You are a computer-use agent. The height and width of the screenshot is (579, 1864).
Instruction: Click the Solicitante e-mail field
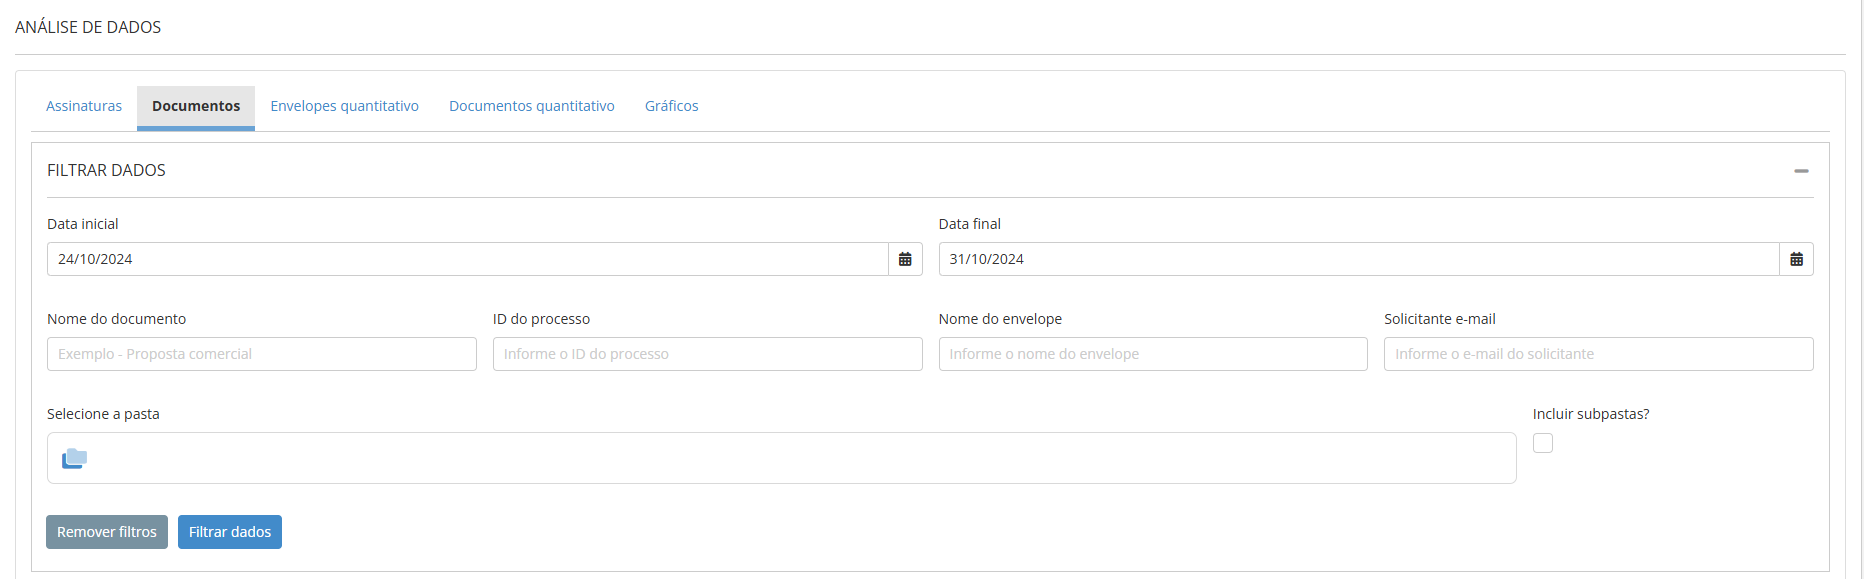point(1598,354)
